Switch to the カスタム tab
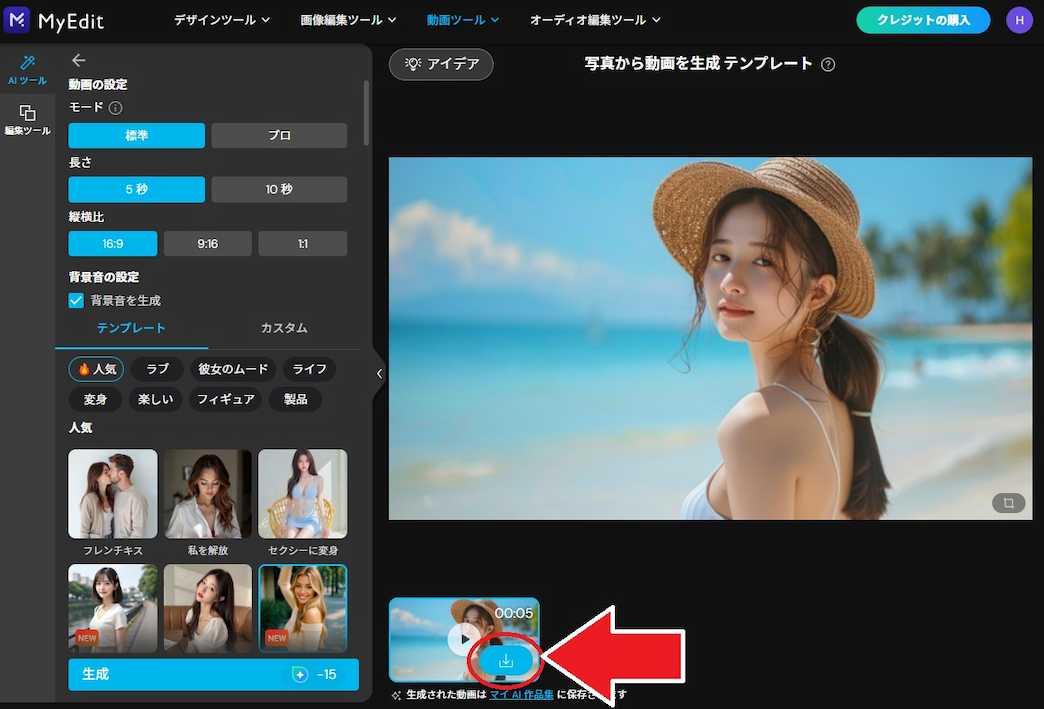The height and width of the screenshot is (709, 1044). click(283, 327)
